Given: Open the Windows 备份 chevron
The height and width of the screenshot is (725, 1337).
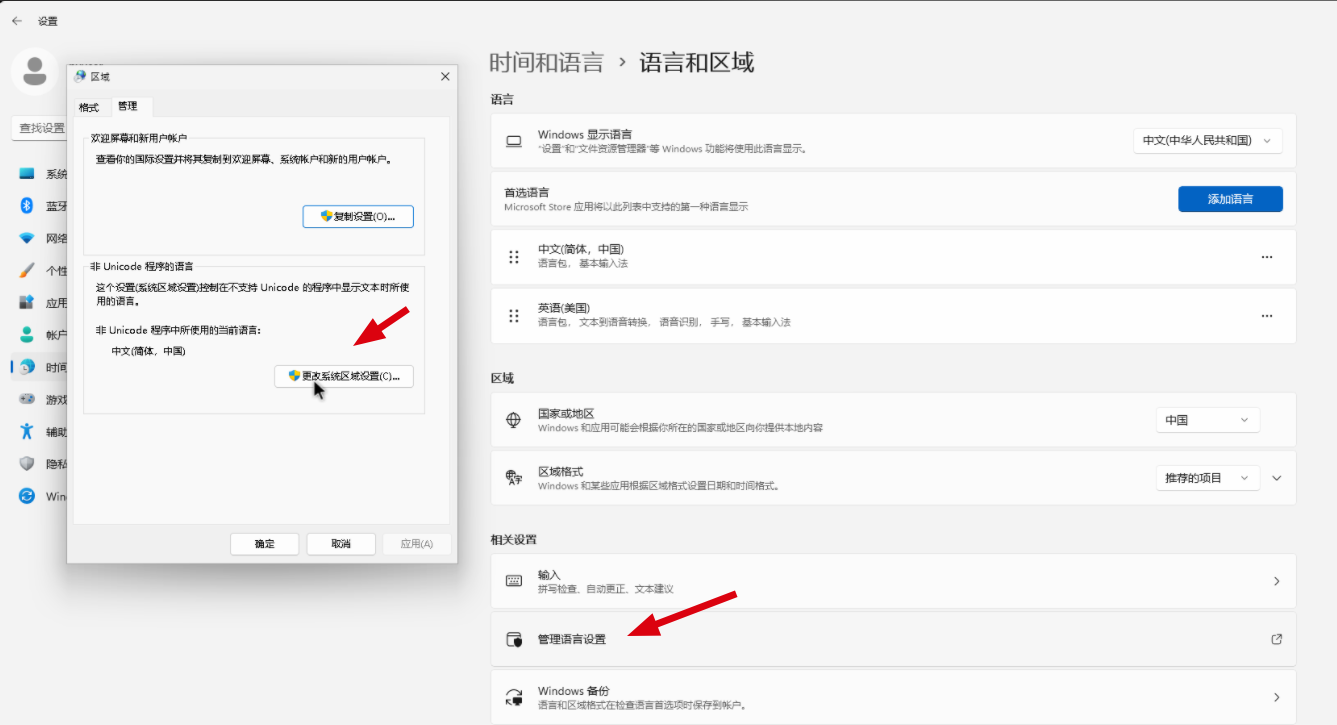Looking at the screenshot, I should [1277, 697].
